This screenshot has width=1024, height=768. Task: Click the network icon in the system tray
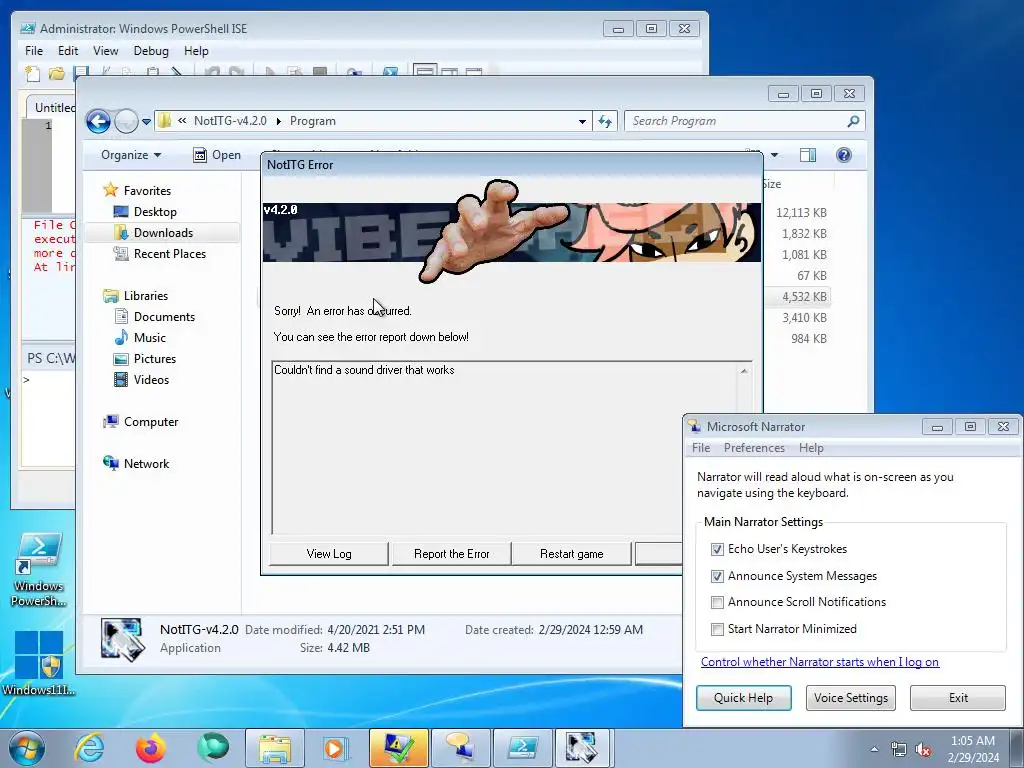pos(899,750)
